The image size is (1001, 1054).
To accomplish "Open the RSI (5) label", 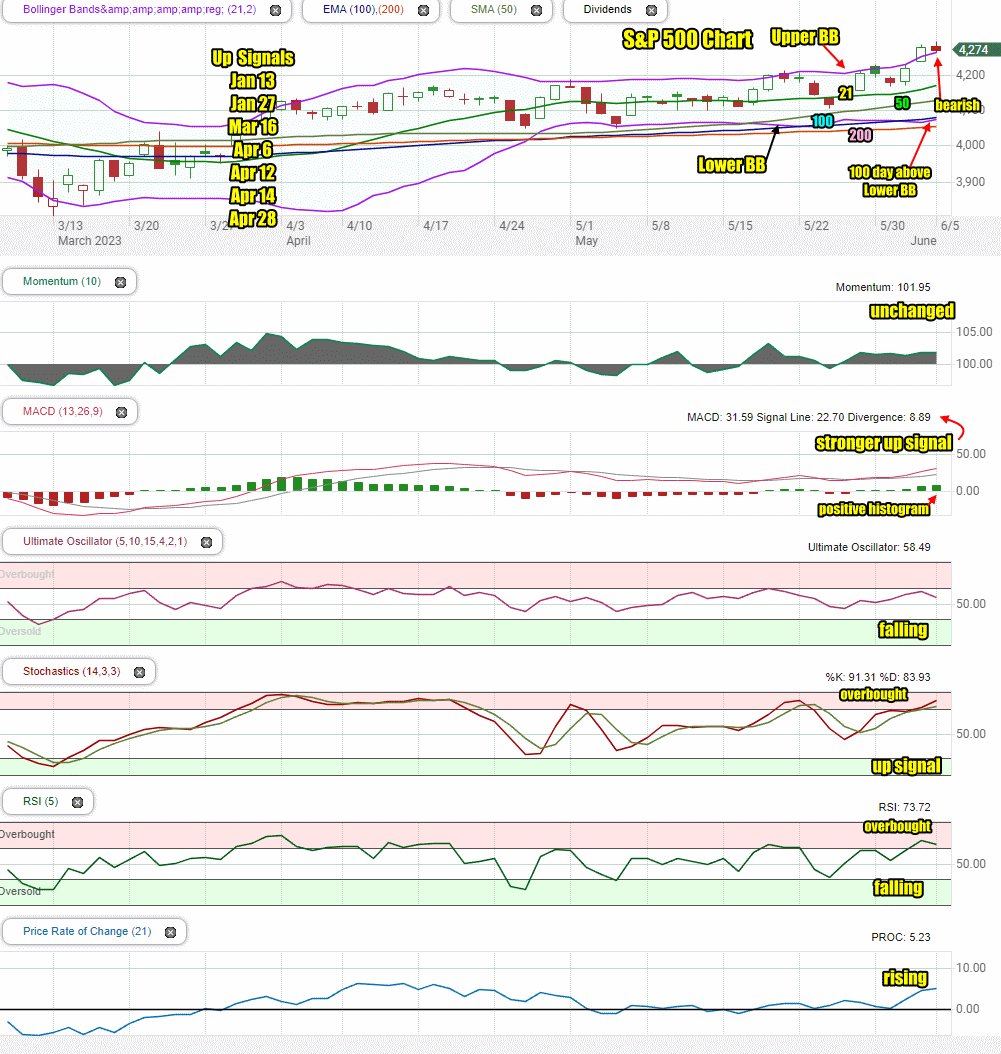I will tap(41, 801).
